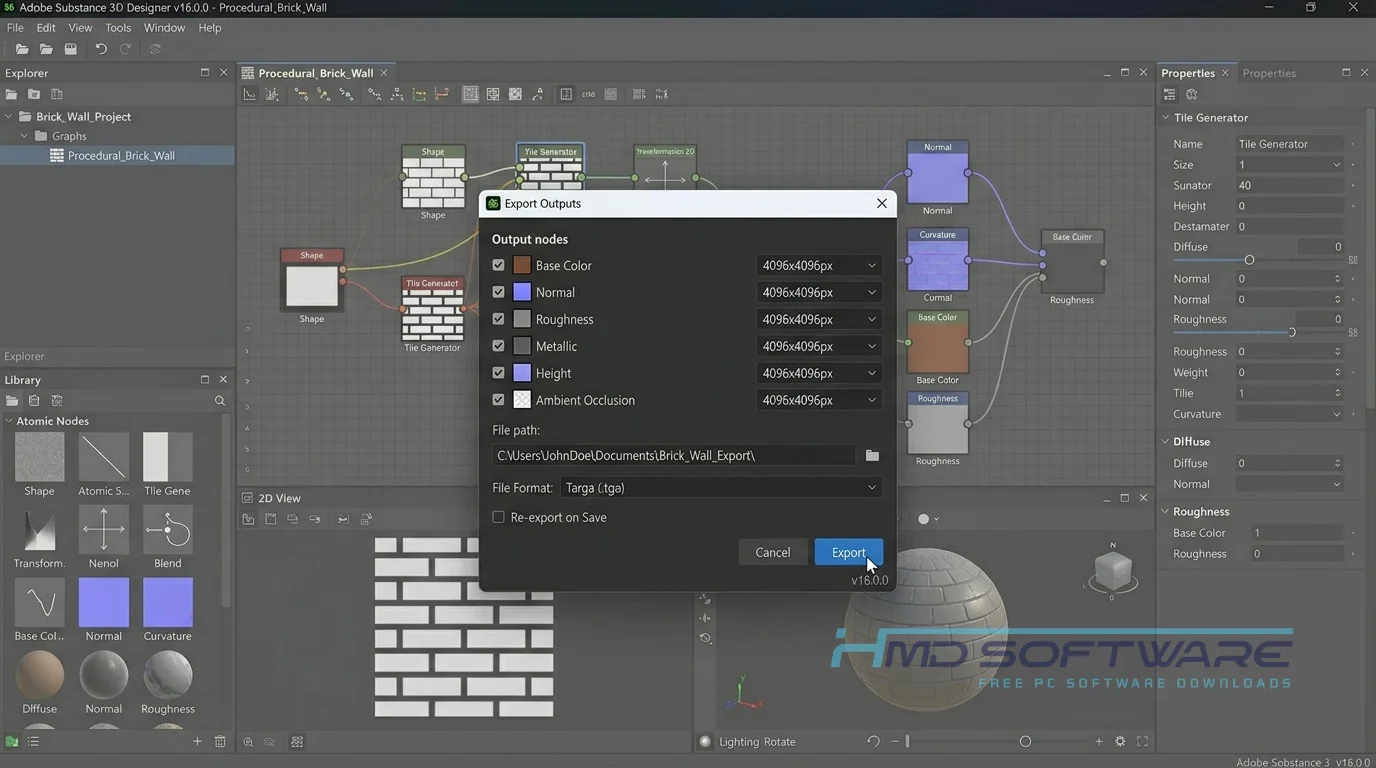Select Procedural_Brick_Wall graph in Explorer tree
The height and width of the screenshot is (768, 1376).
click(x=117, y=155)
